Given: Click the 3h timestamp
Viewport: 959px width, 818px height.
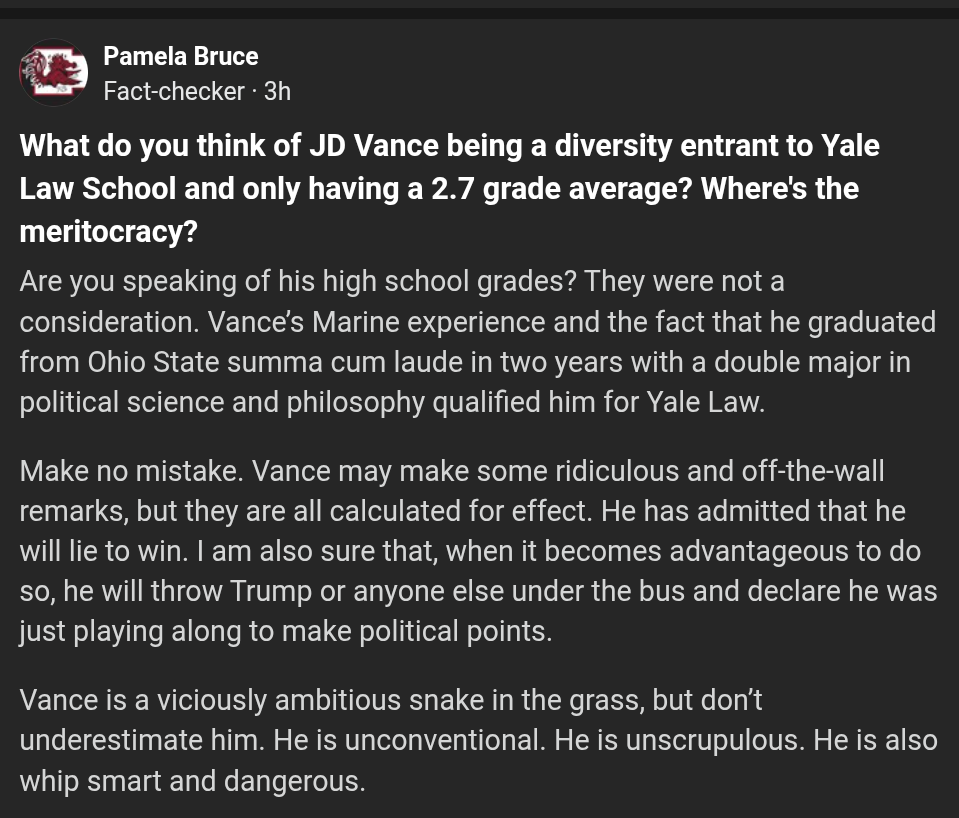Looking at the screenshot, I should click(277, 91).
